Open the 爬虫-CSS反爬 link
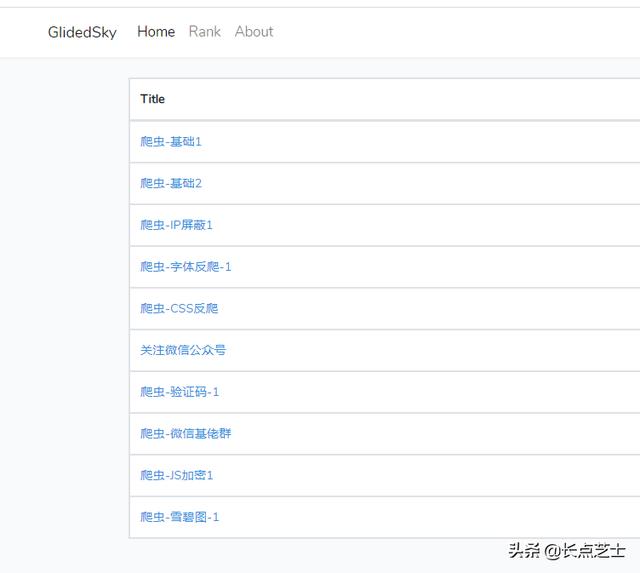This screenshot has width=640, height=573. tap(179, 308)
